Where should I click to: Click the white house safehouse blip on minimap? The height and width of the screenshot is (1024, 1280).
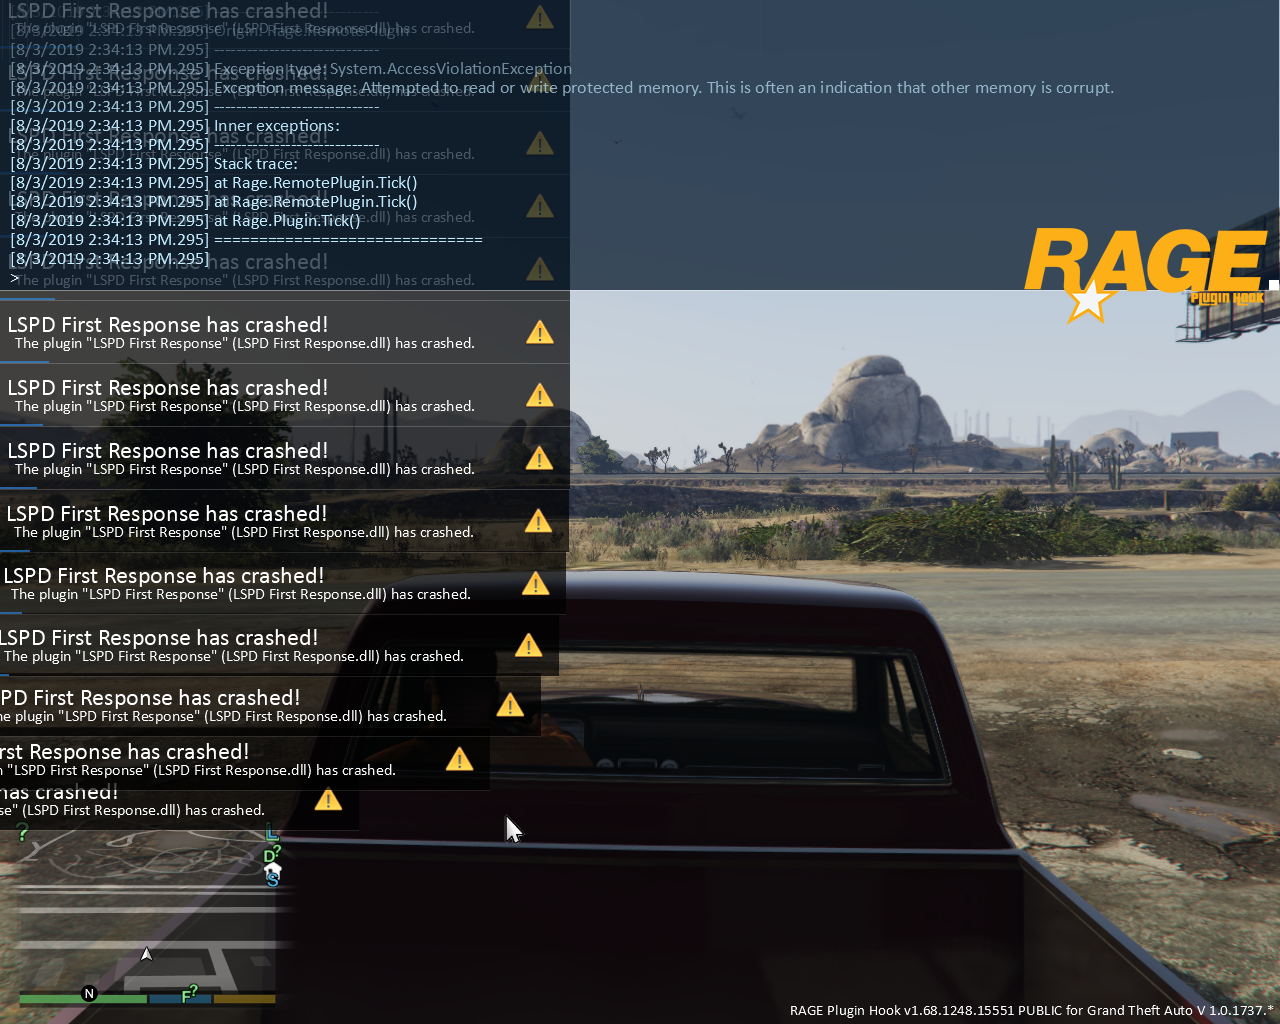click(273, 871)
